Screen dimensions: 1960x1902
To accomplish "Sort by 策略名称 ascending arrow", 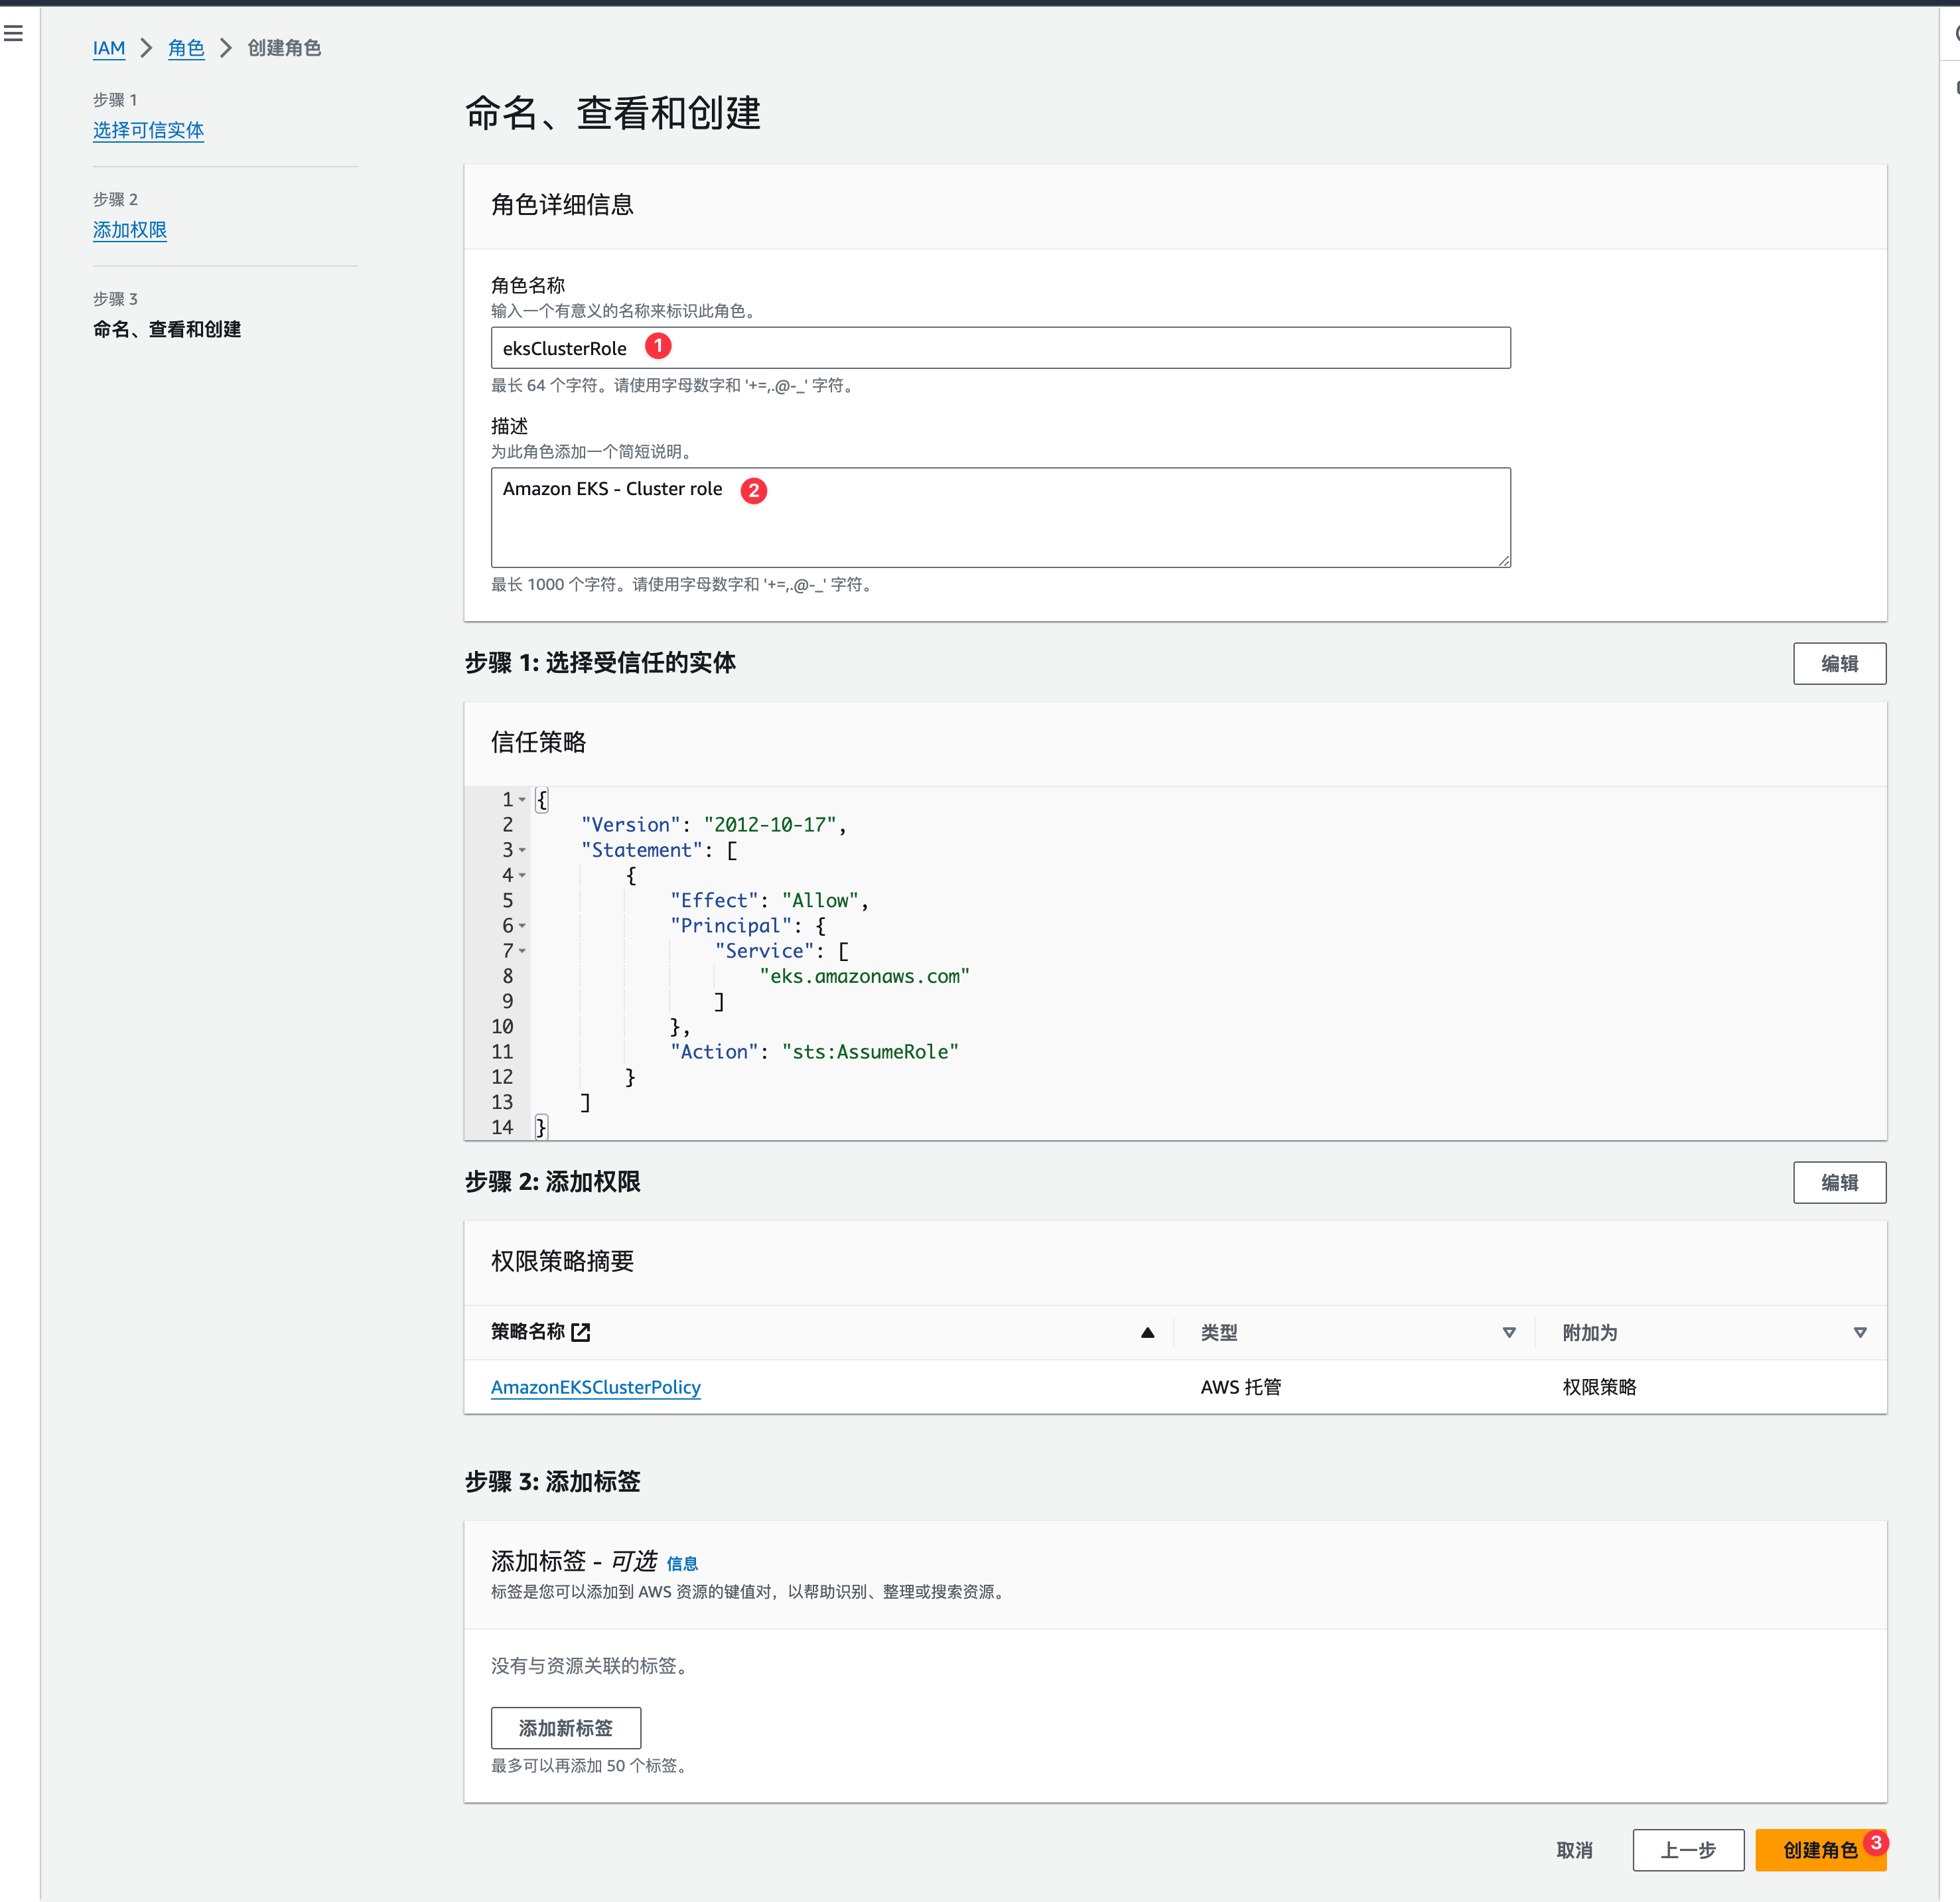I will [x=1148, y=1333].
